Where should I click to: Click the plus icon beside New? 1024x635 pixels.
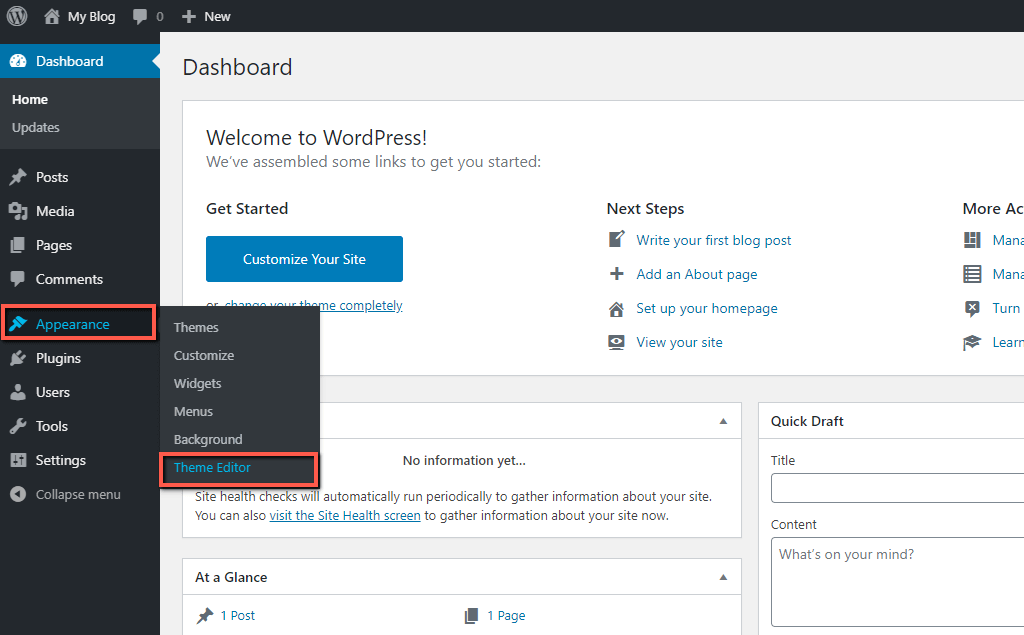click(x=189, y=16)
